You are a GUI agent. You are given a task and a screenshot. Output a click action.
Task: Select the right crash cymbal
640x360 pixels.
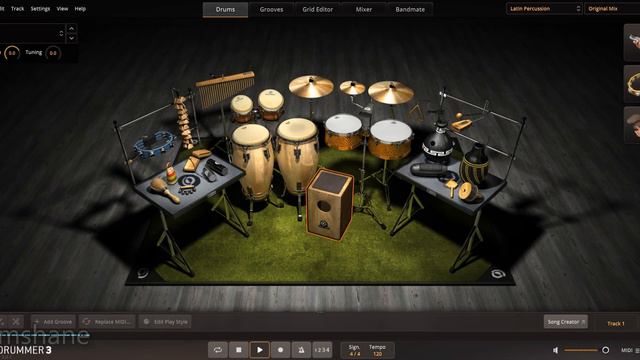(x=391, y=92)
